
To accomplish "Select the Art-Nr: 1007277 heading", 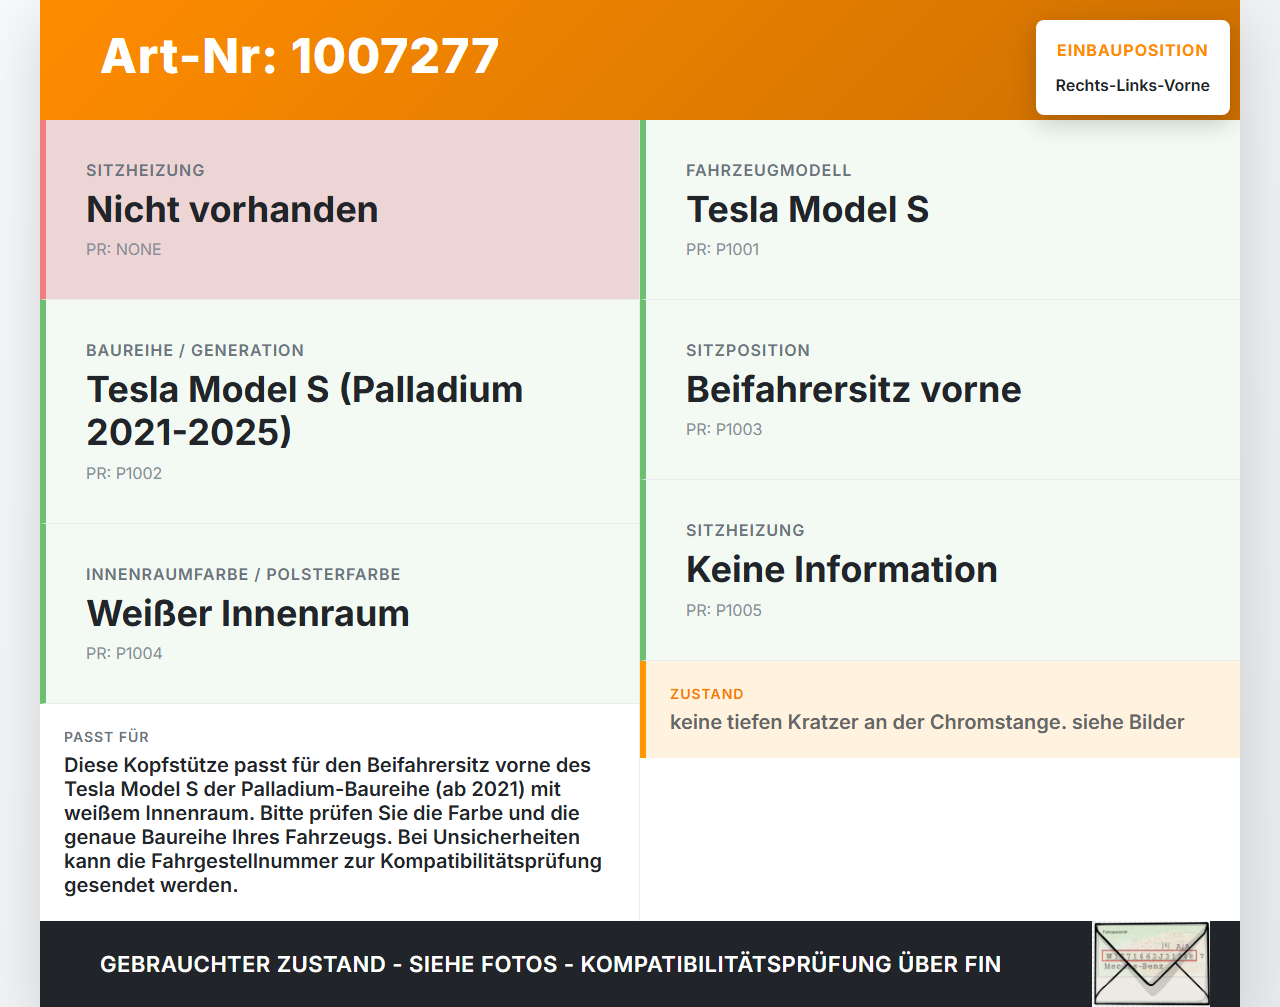I will click(x=300, y=56).
